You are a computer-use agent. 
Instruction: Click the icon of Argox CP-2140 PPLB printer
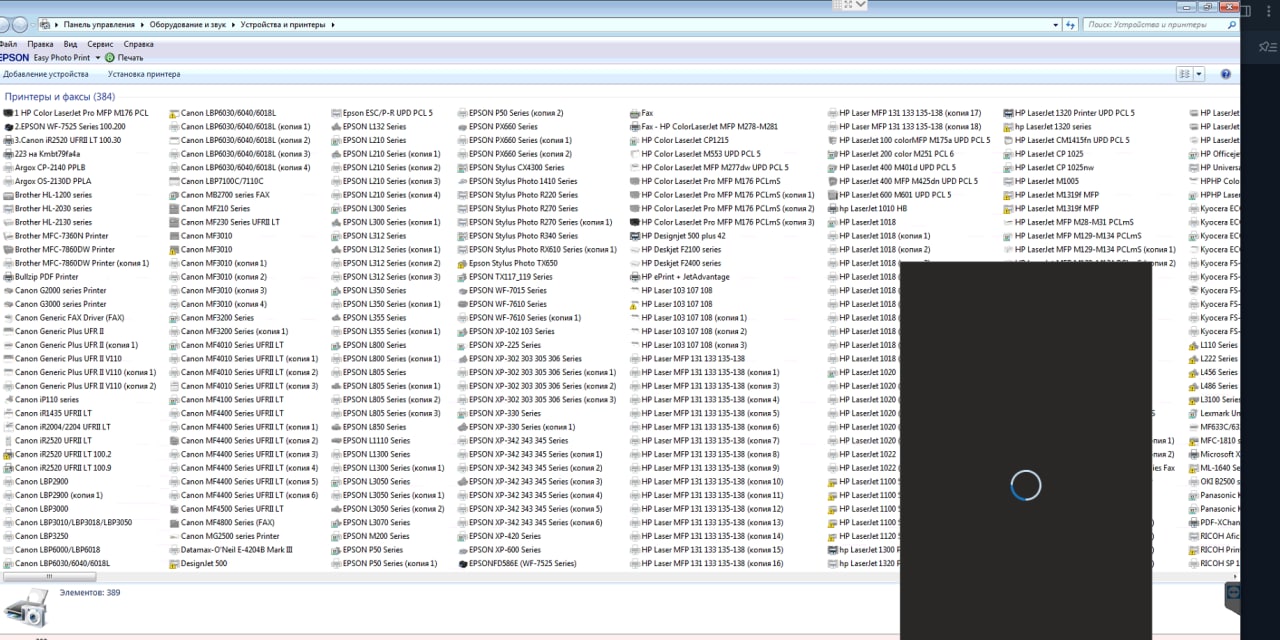coord(8,168)
